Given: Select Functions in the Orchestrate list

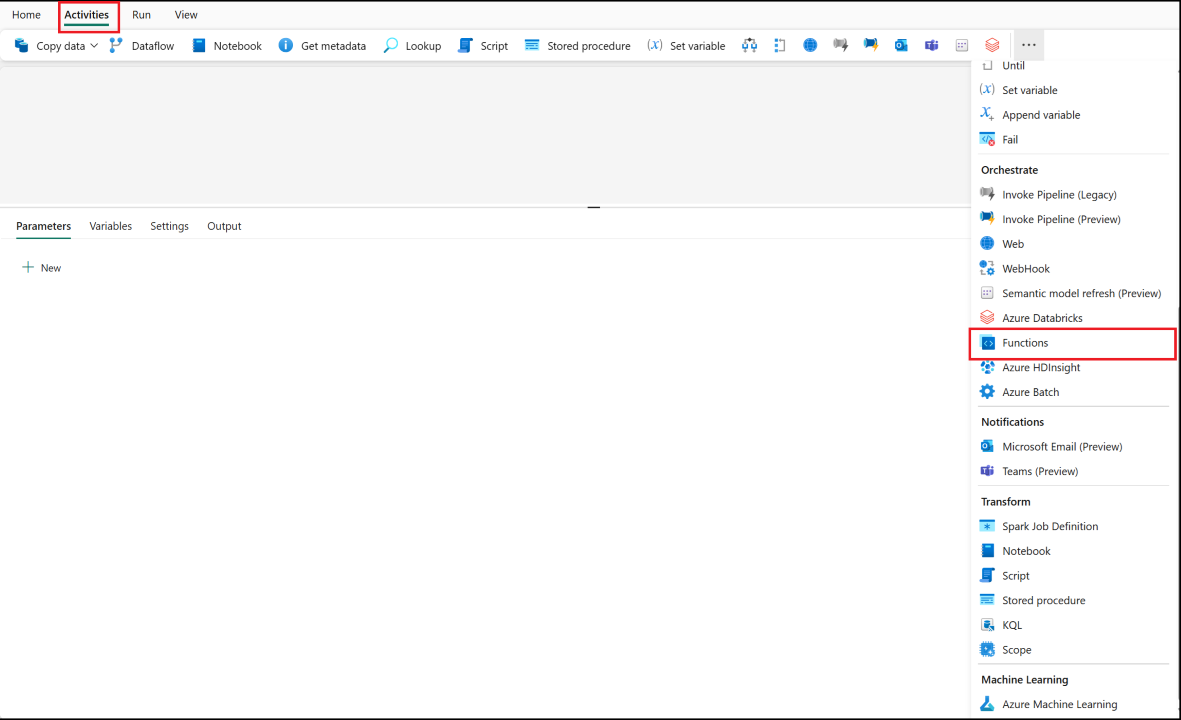Looking at the screenshot, I should [x=1025, y=342].
